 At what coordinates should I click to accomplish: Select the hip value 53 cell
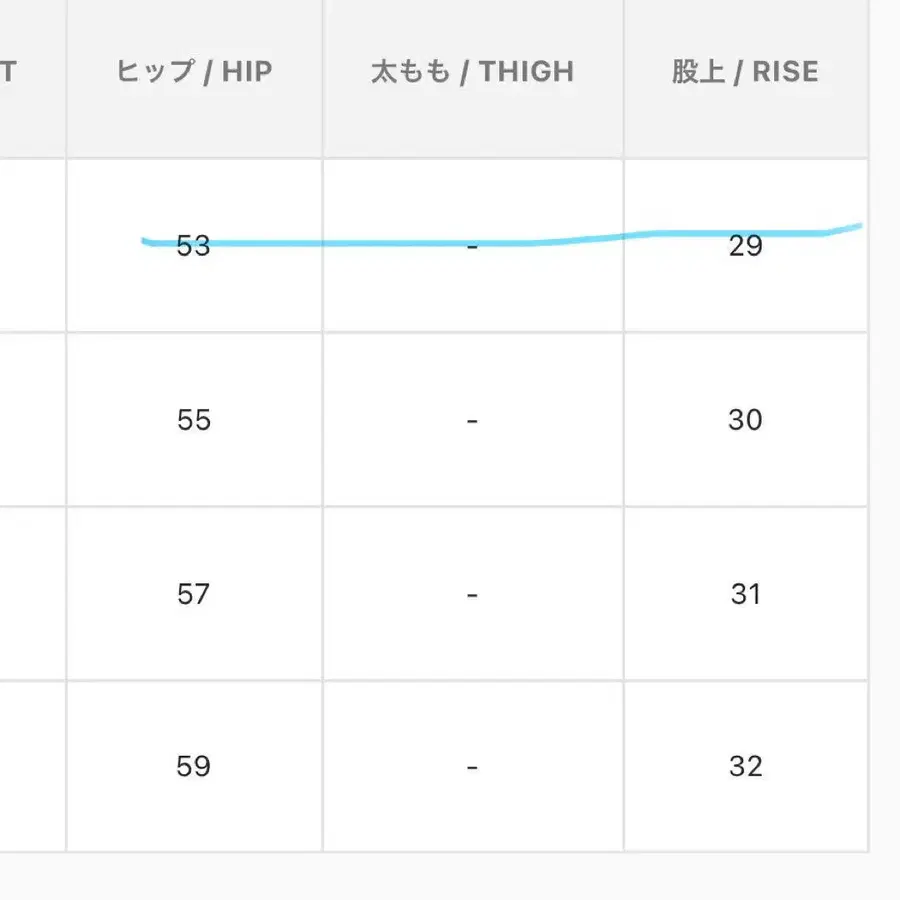pyautogui.click(x=194, y=246)
